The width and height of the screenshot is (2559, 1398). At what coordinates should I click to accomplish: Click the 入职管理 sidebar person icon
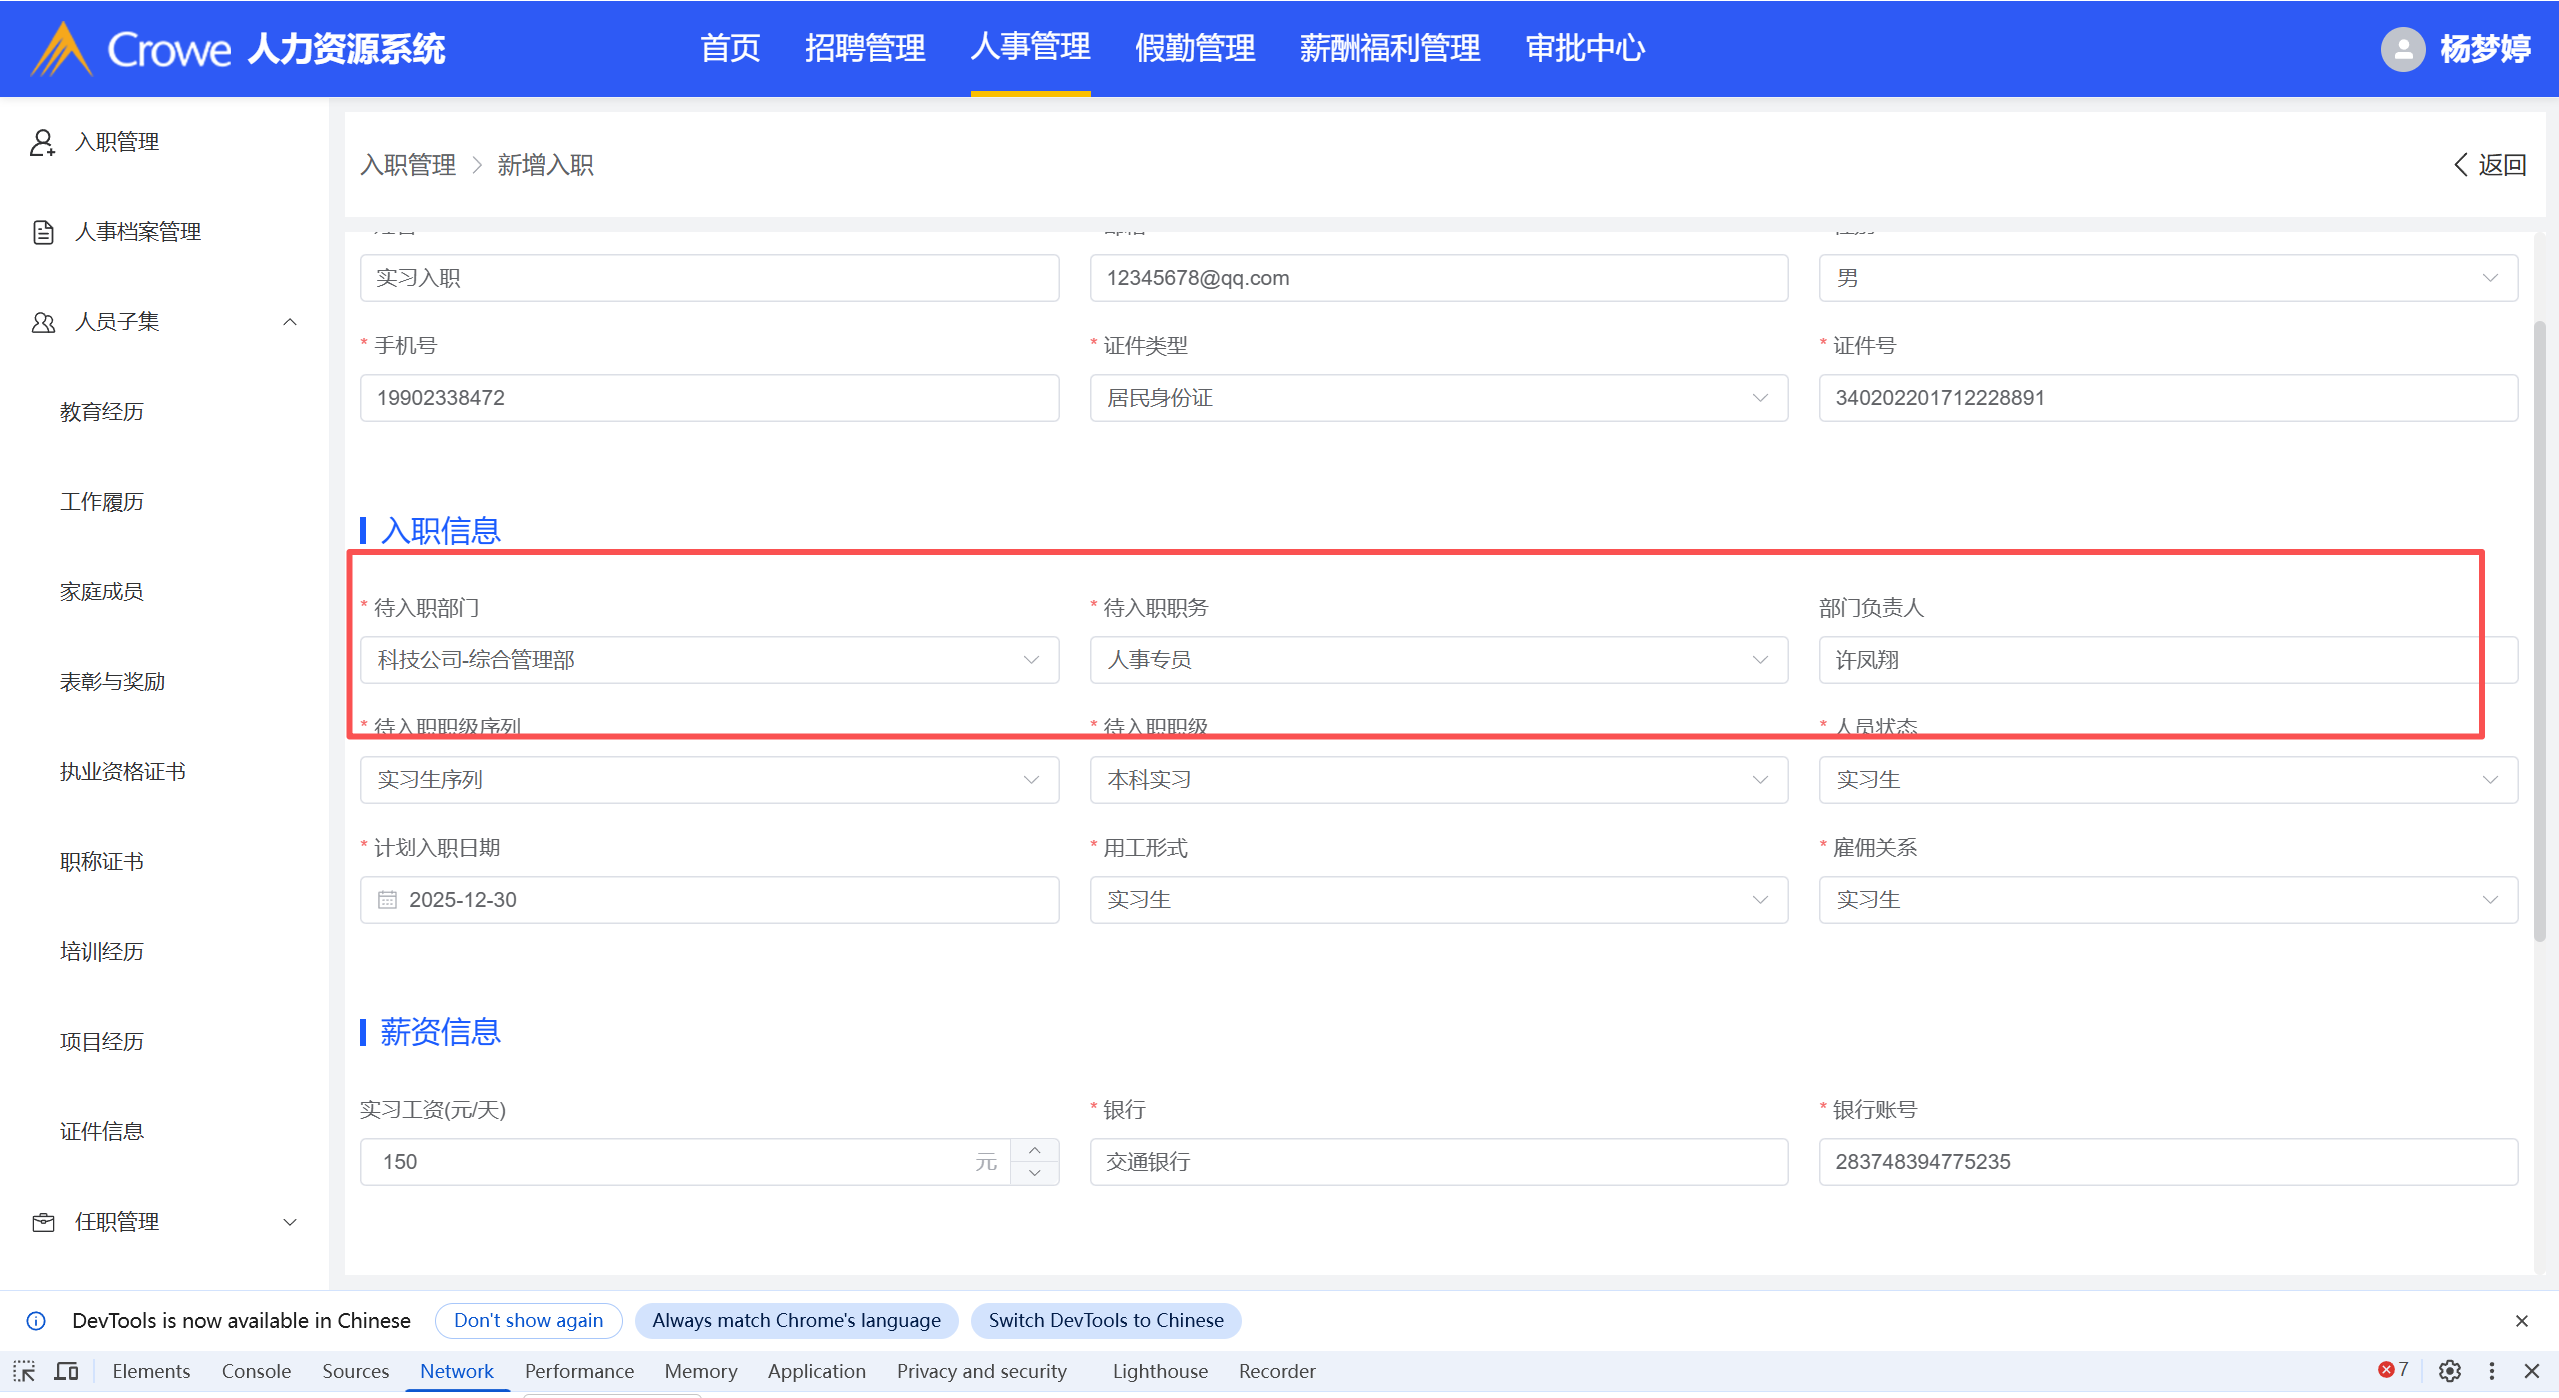[x=42, y=142]
